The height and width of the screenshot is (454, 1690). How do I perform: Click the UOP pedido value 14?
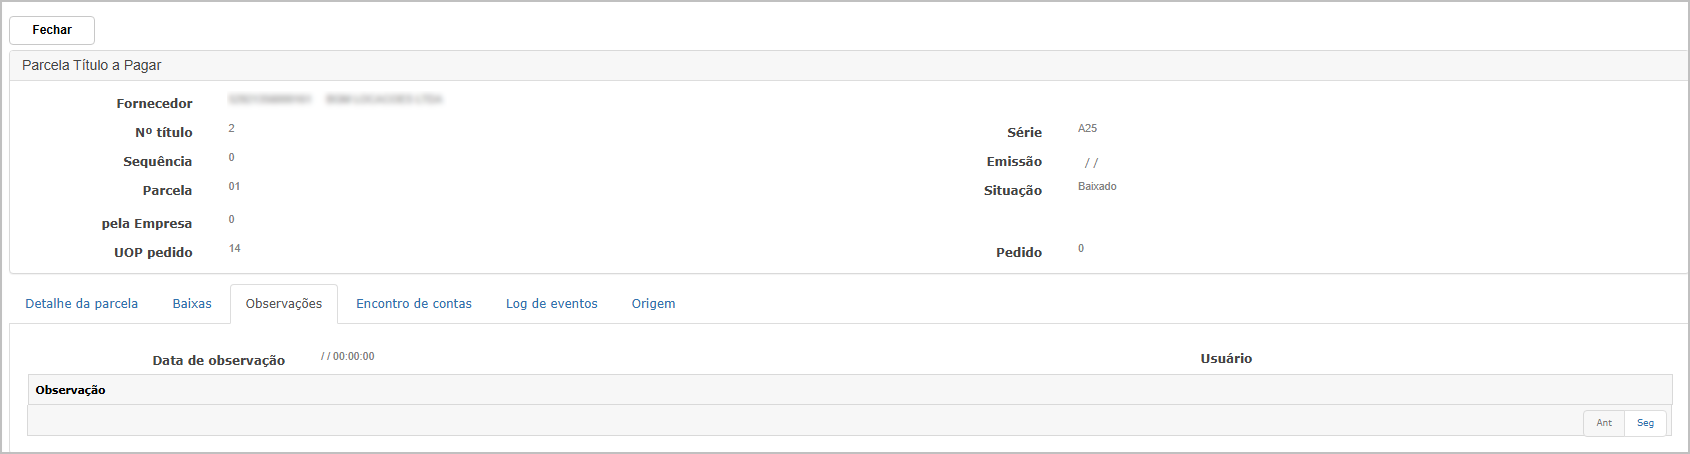234,248
